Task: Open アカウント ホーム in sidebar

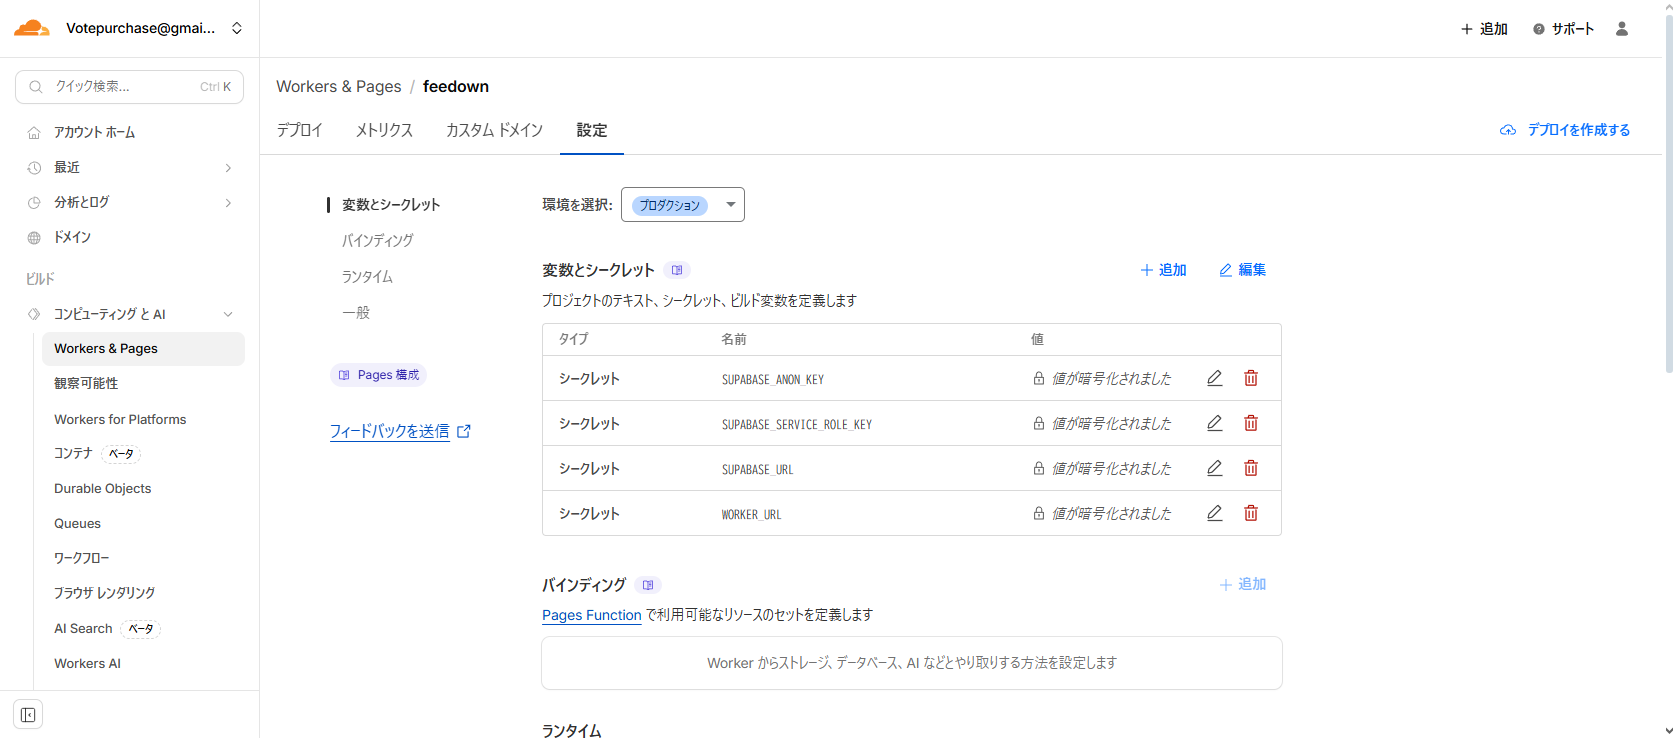Action: pyautogui.click(x=94, y=132)
